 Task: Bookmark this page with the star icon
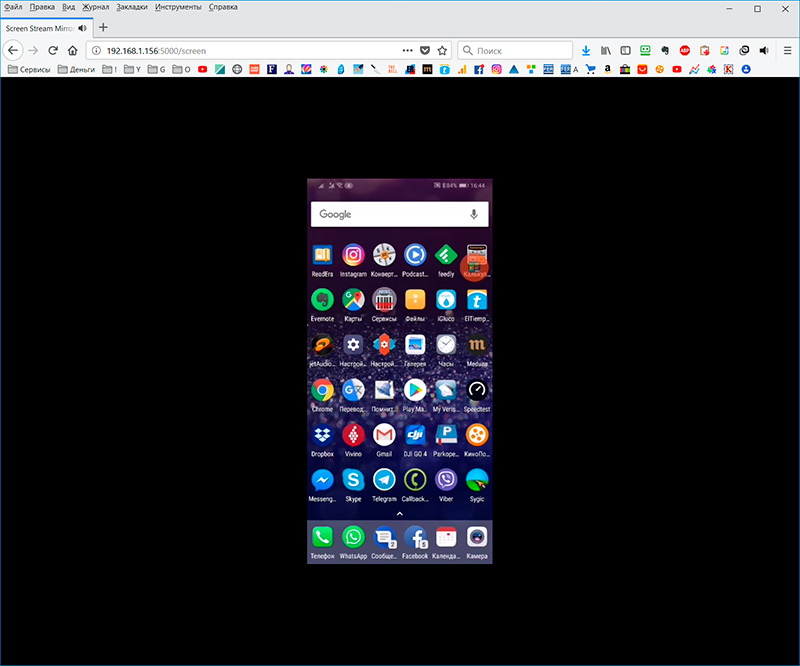click(443, 50)
